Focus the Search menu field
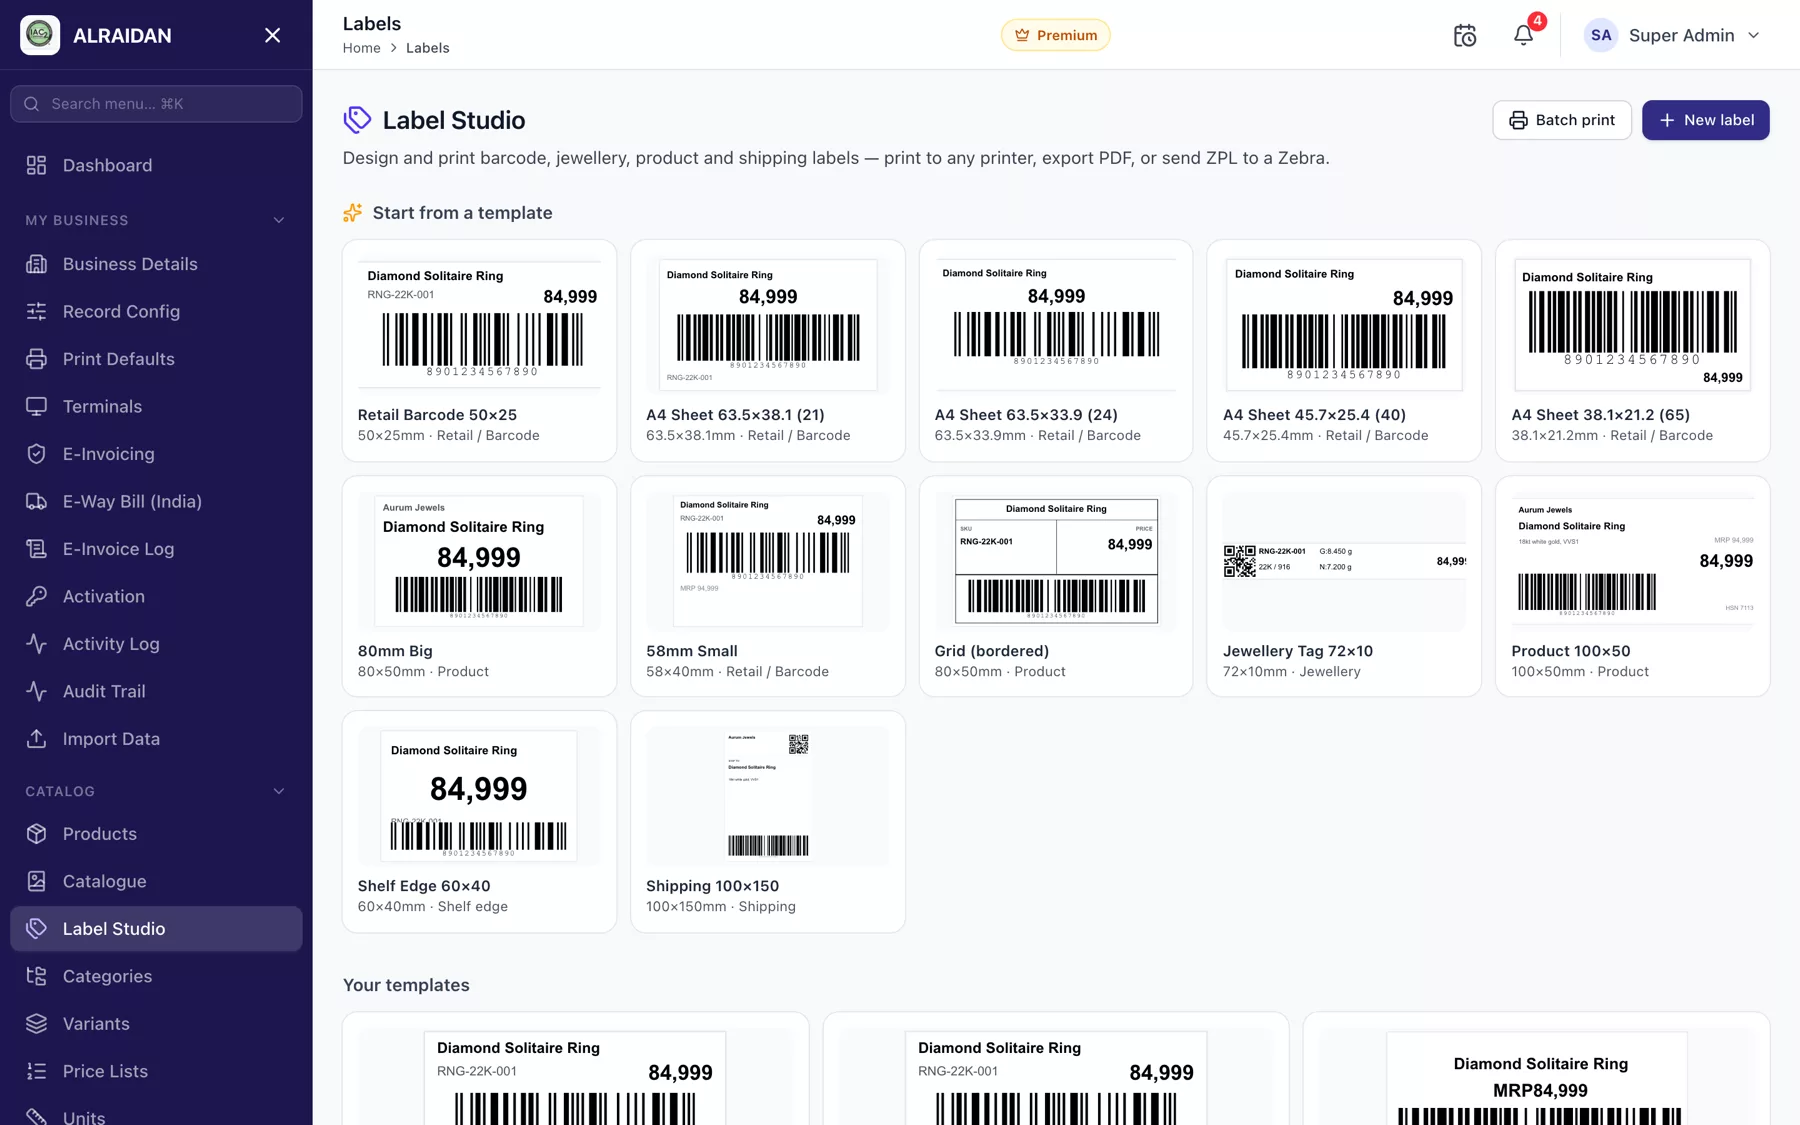Image resolution: width=1800 pixels, height=1125 pixels. coord(156,104)
